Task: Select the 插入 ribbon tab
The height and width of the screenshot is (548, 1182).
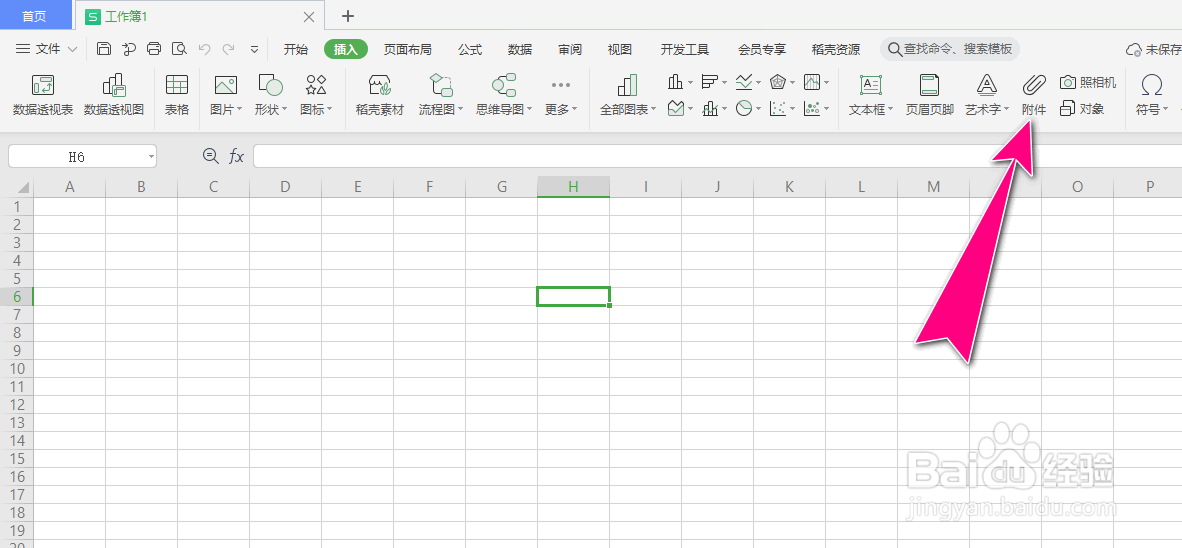Action: (x=346, y=50)
